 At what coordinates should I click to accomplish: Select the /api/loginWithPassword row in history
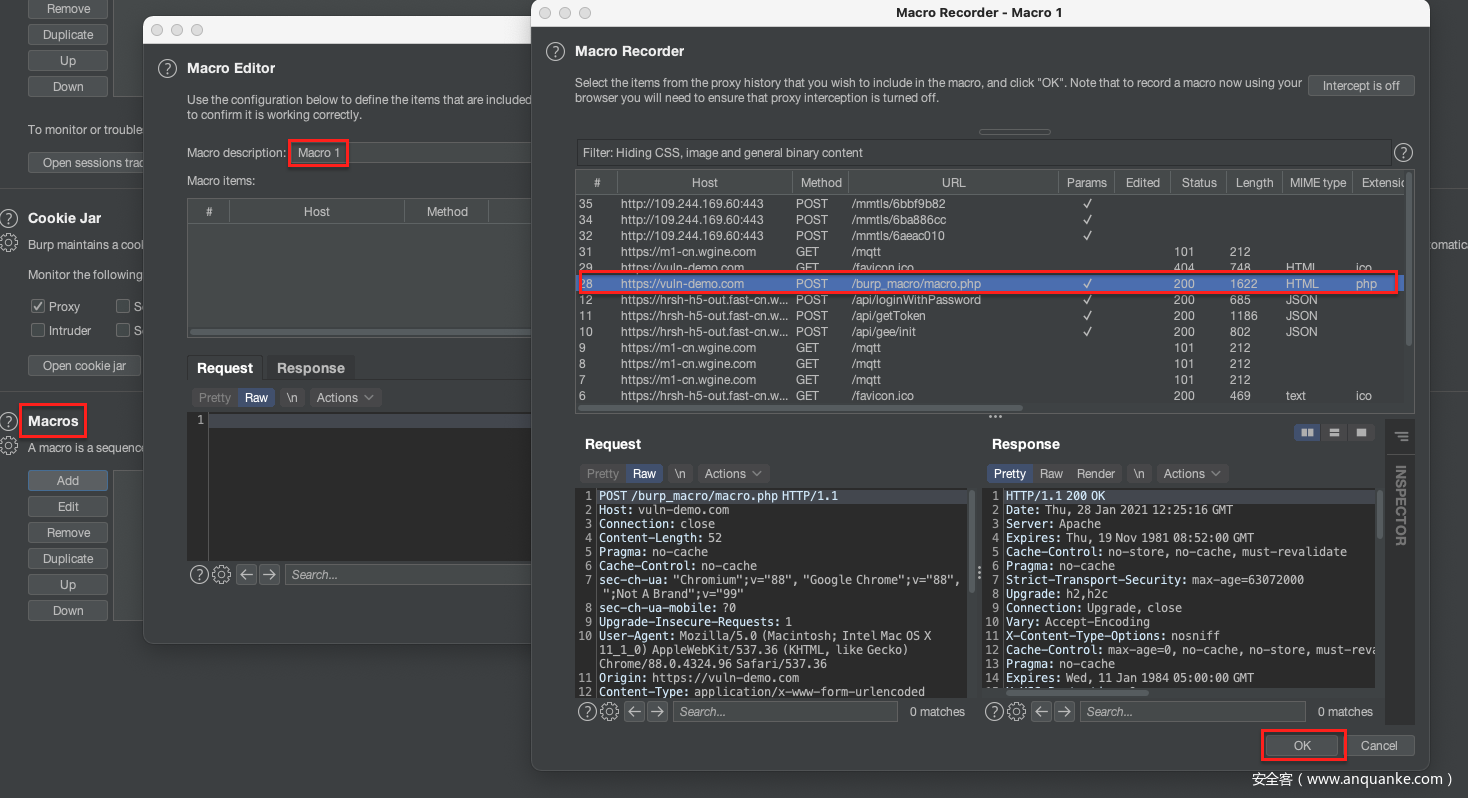pyautogui.click(x=915, y=300)
